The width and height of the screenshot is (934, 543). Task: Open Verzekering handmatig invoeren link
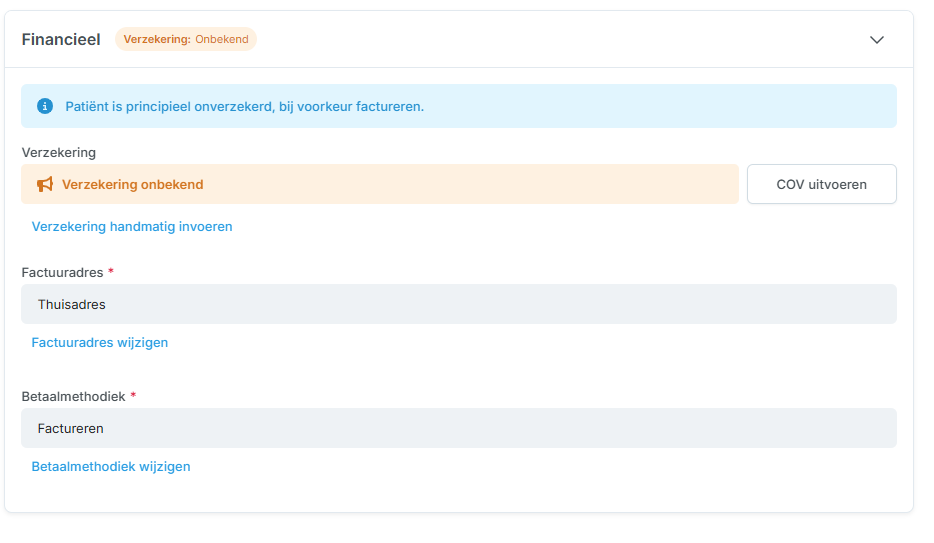pyautogui.click(x=132, y=227)
